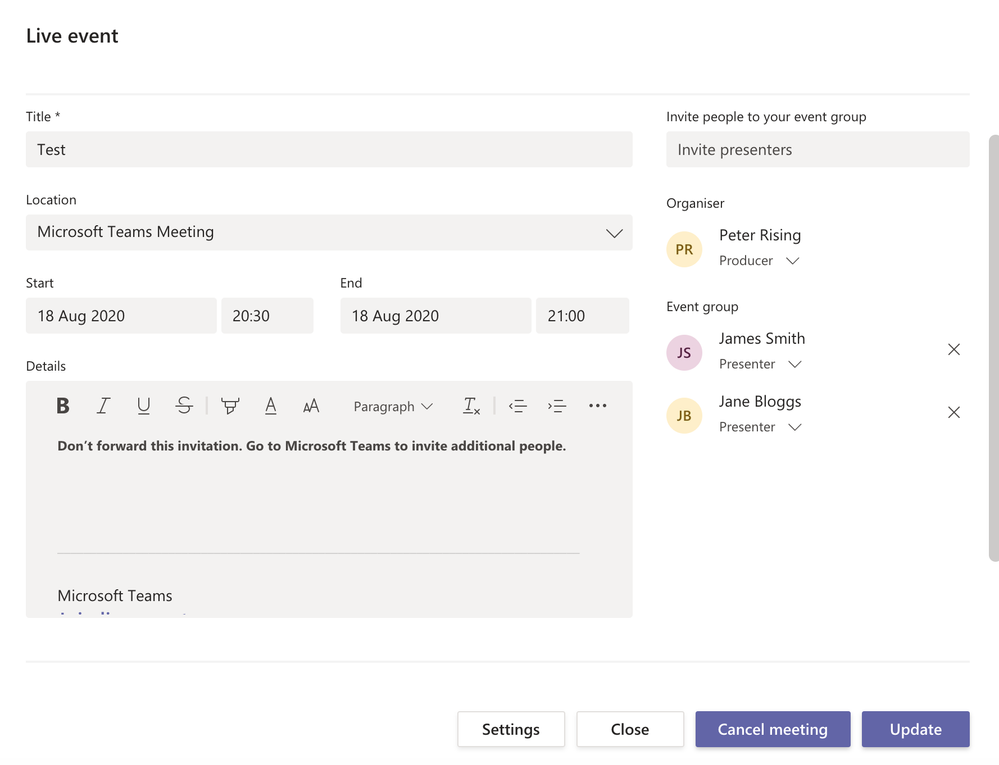Decrease the paragraph indent
999x765 pixels.
pos(517,406)
